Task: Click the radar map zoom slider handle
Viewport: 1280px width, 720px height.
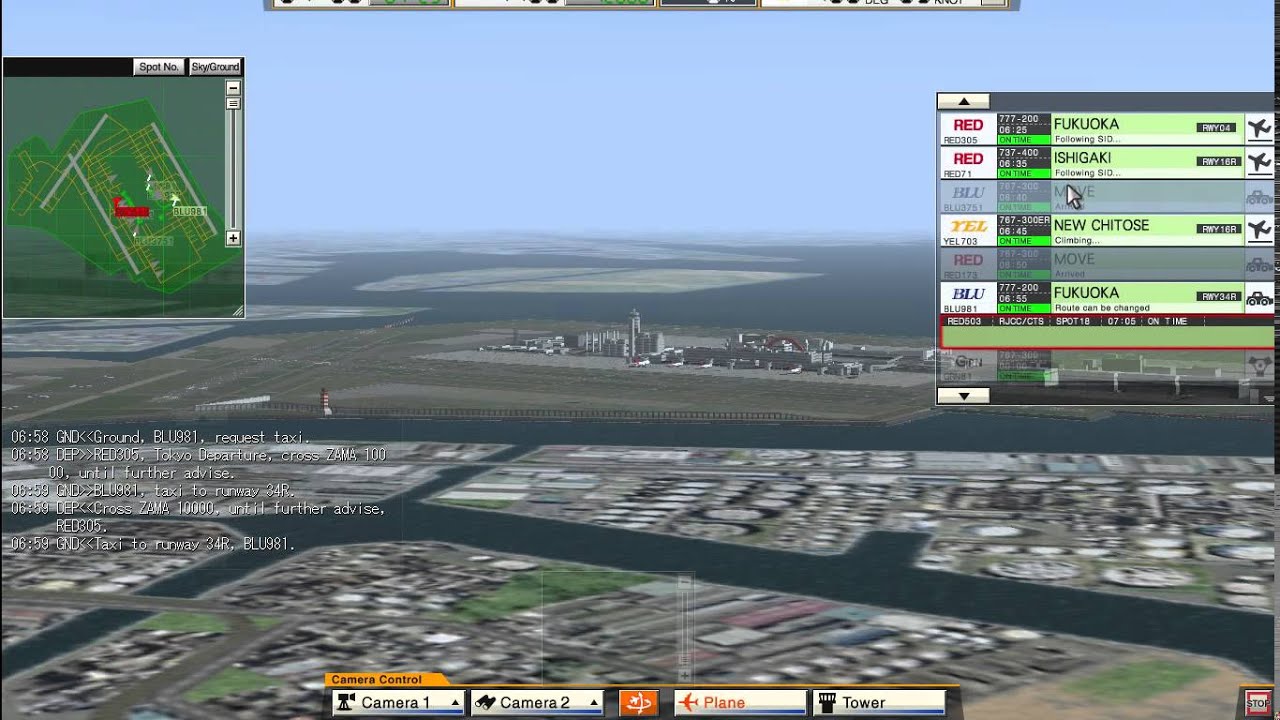Action: (x=233, y=104)
